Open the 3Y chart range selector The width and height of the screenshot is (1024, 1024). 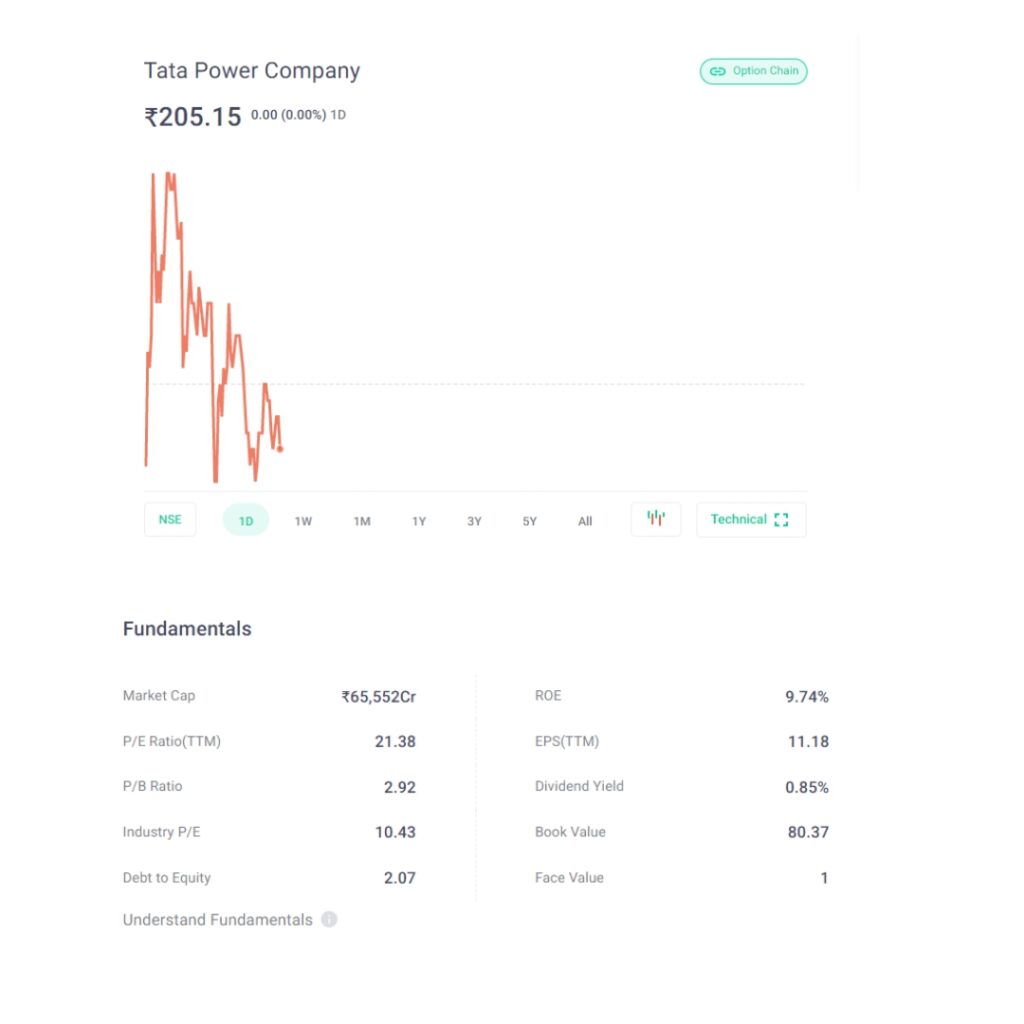pyautogui.click(x=474, y=521)
